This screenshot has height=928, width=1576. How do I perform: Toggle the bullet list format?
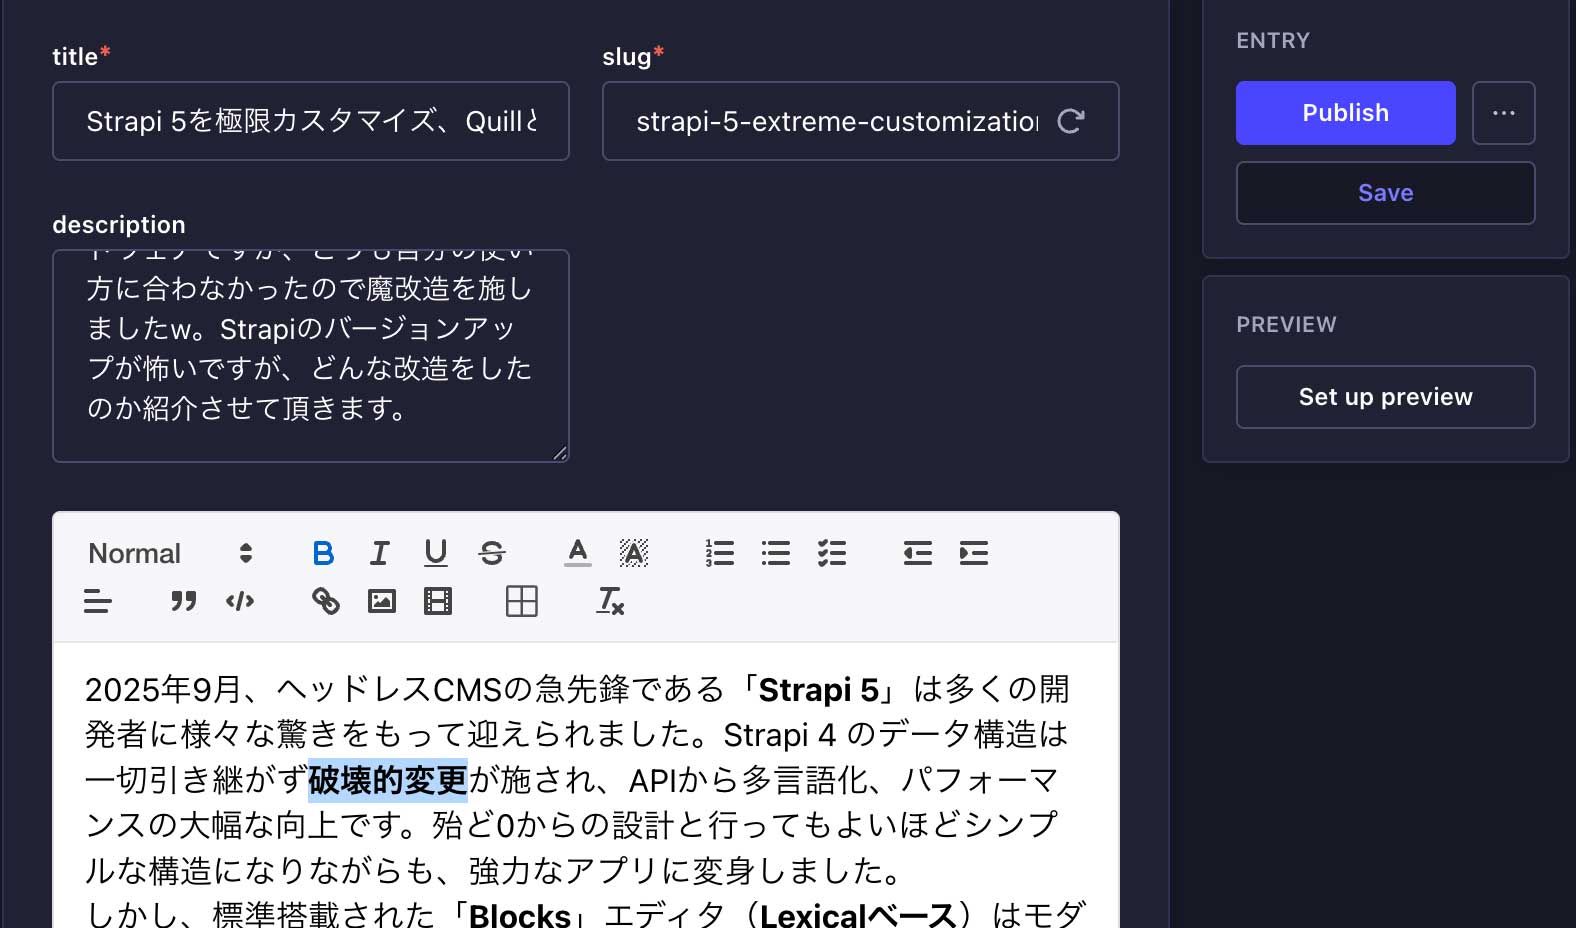(775, 553)
